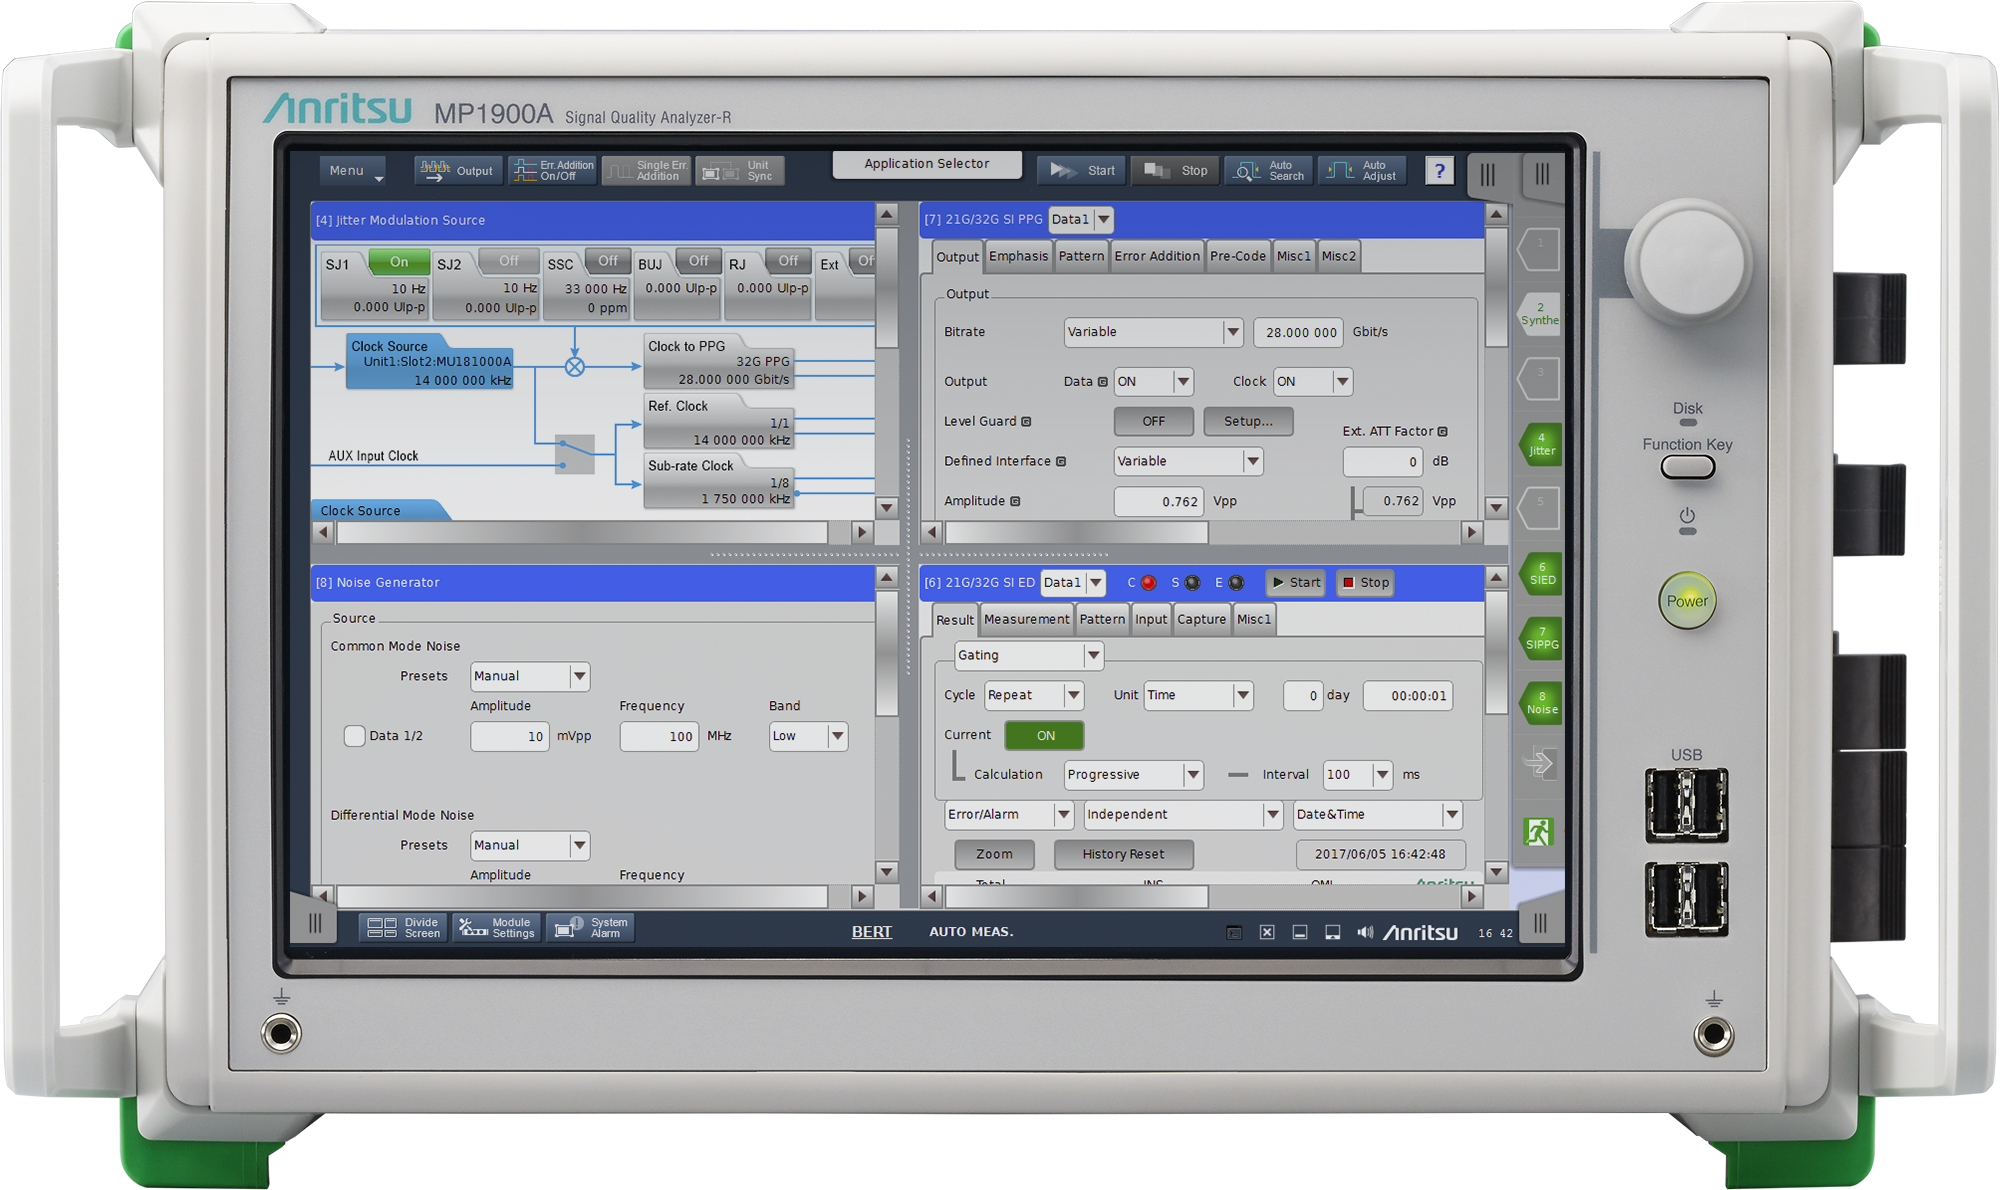
Task: Switch to the Emphasis tab
Action: tap(1018, 256)
